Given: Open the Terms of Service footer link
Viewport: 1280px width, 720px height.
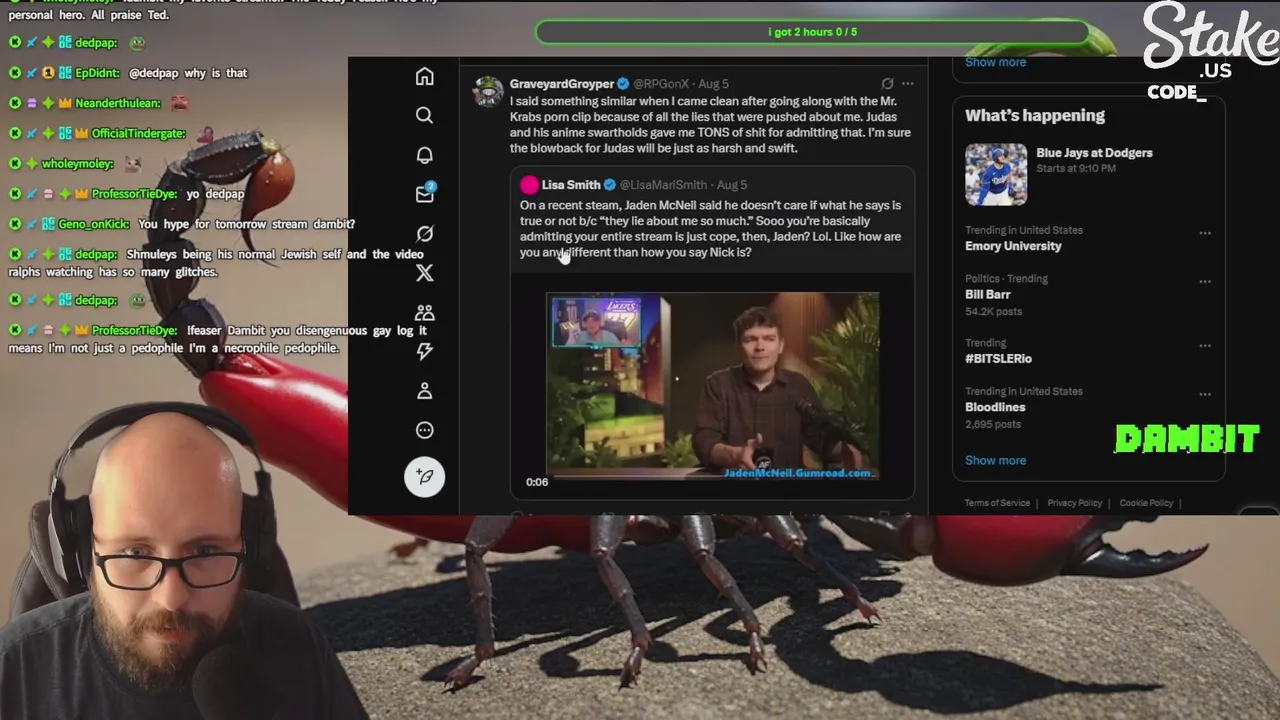Looking at the screenshot, I should [x=997, y=503].
